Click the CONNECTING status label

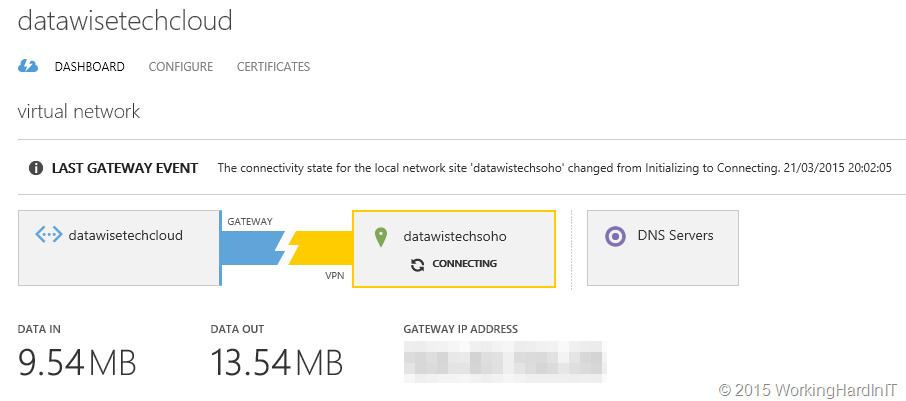(465, 264)
